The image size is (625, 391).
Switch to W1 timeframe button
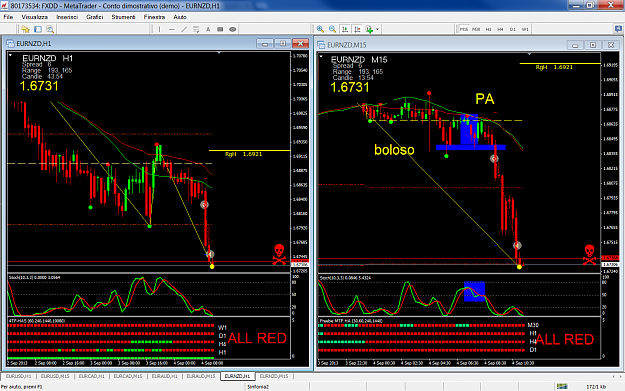coord(525,29)
